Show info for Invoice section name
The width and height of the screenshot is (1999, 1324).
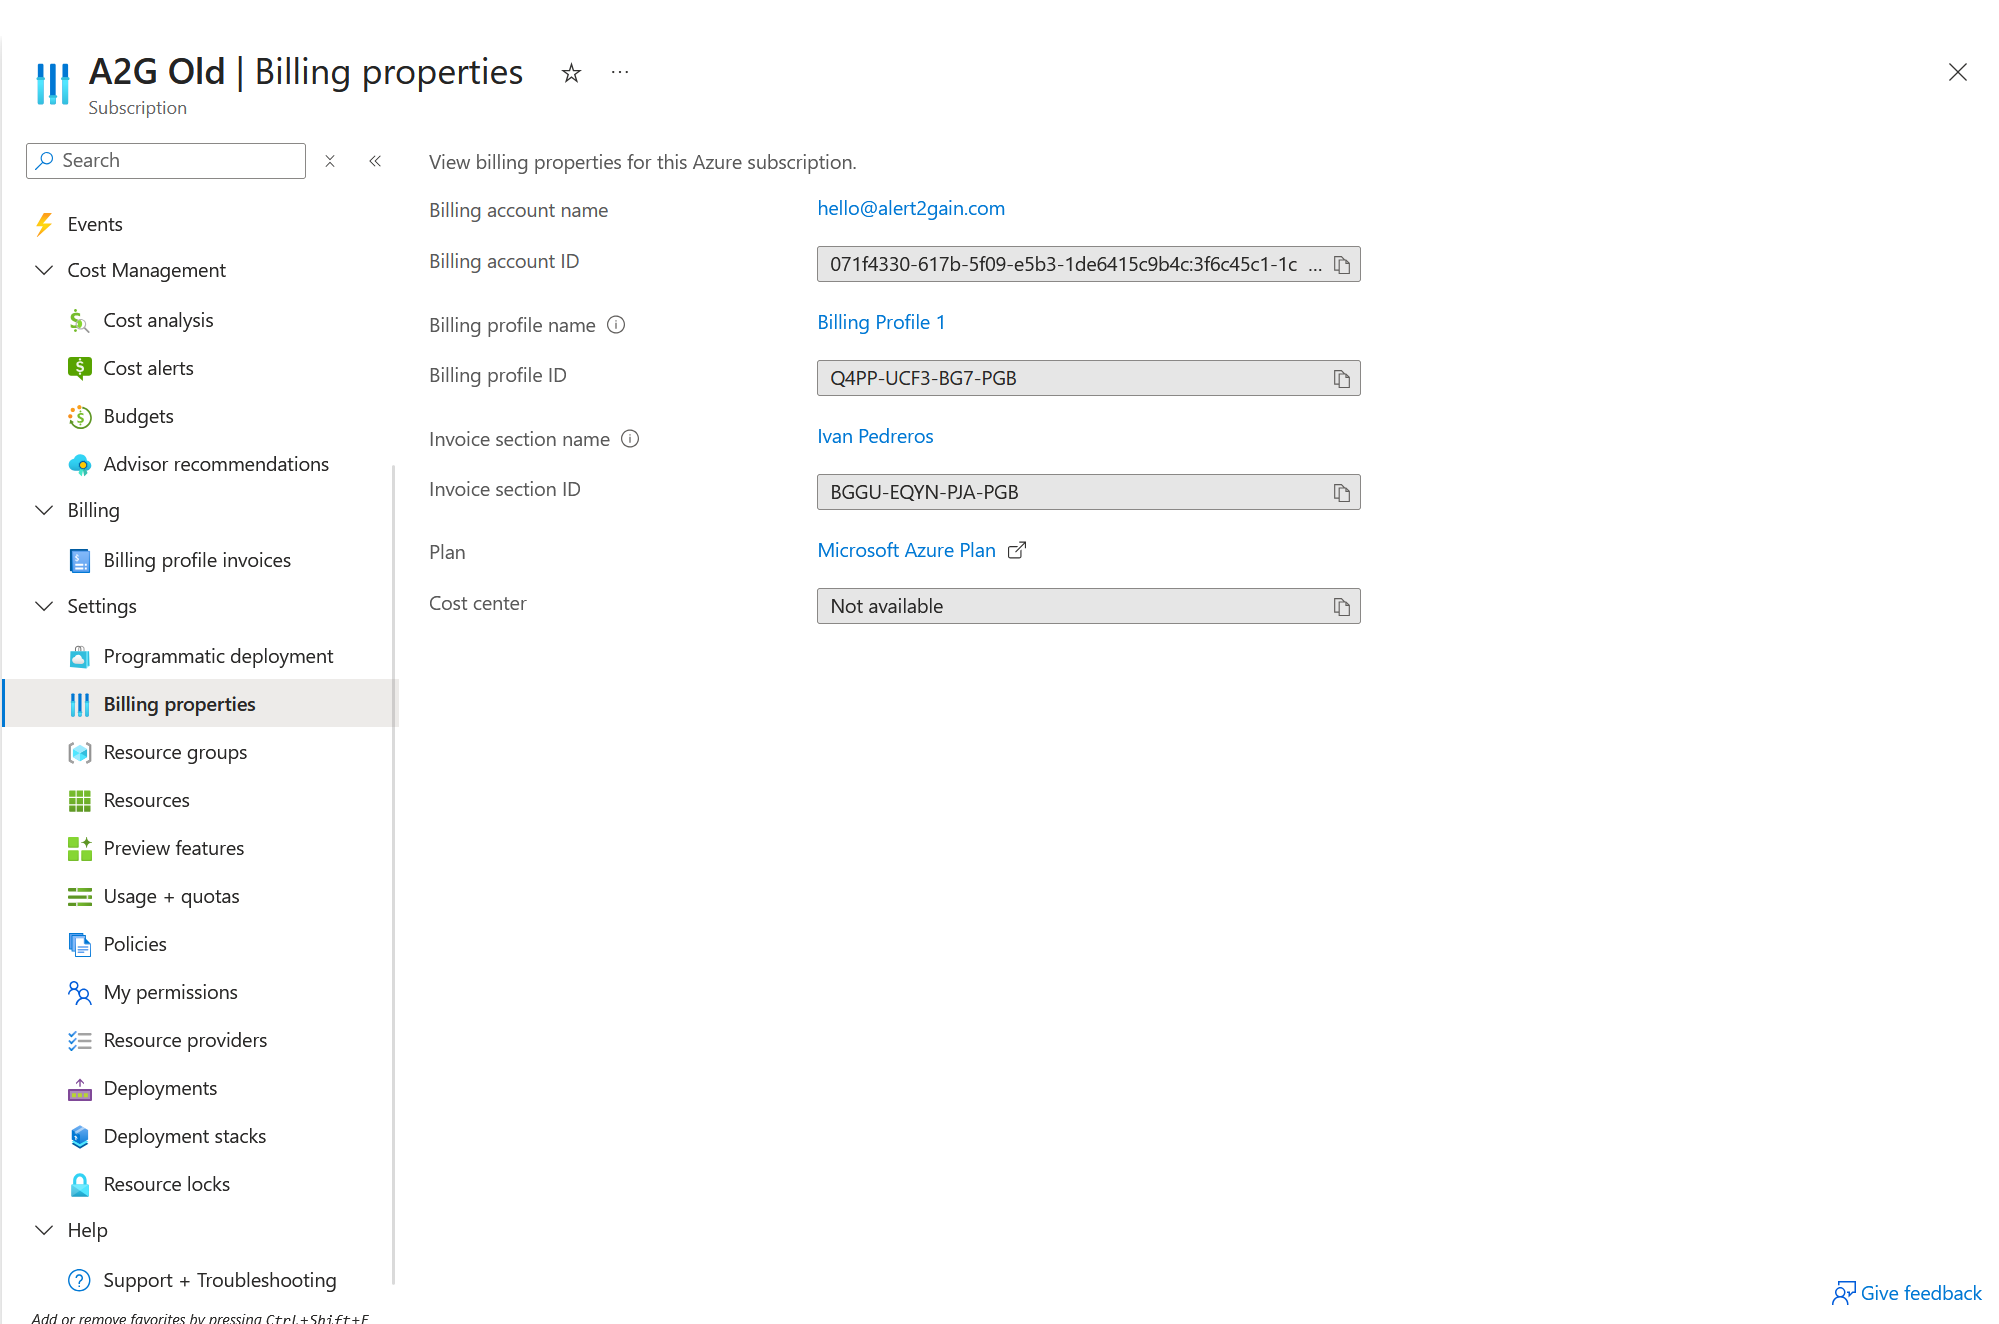(x=630, y=439)
